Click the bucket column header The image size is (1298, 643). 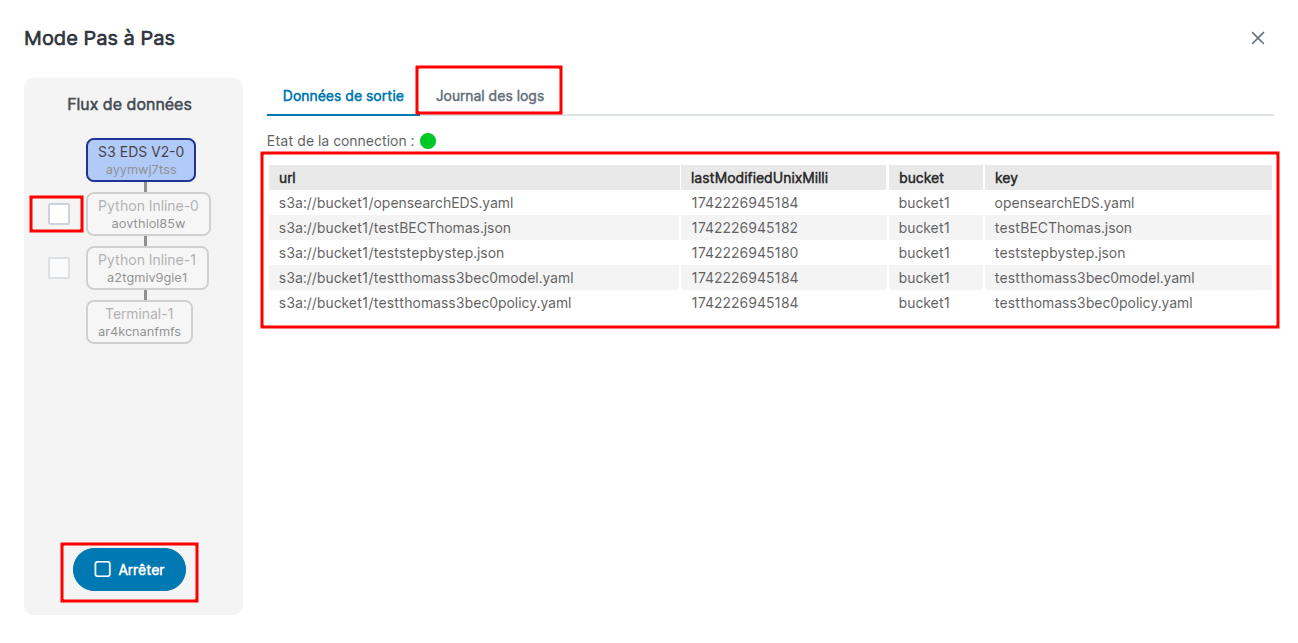point(921,178)
